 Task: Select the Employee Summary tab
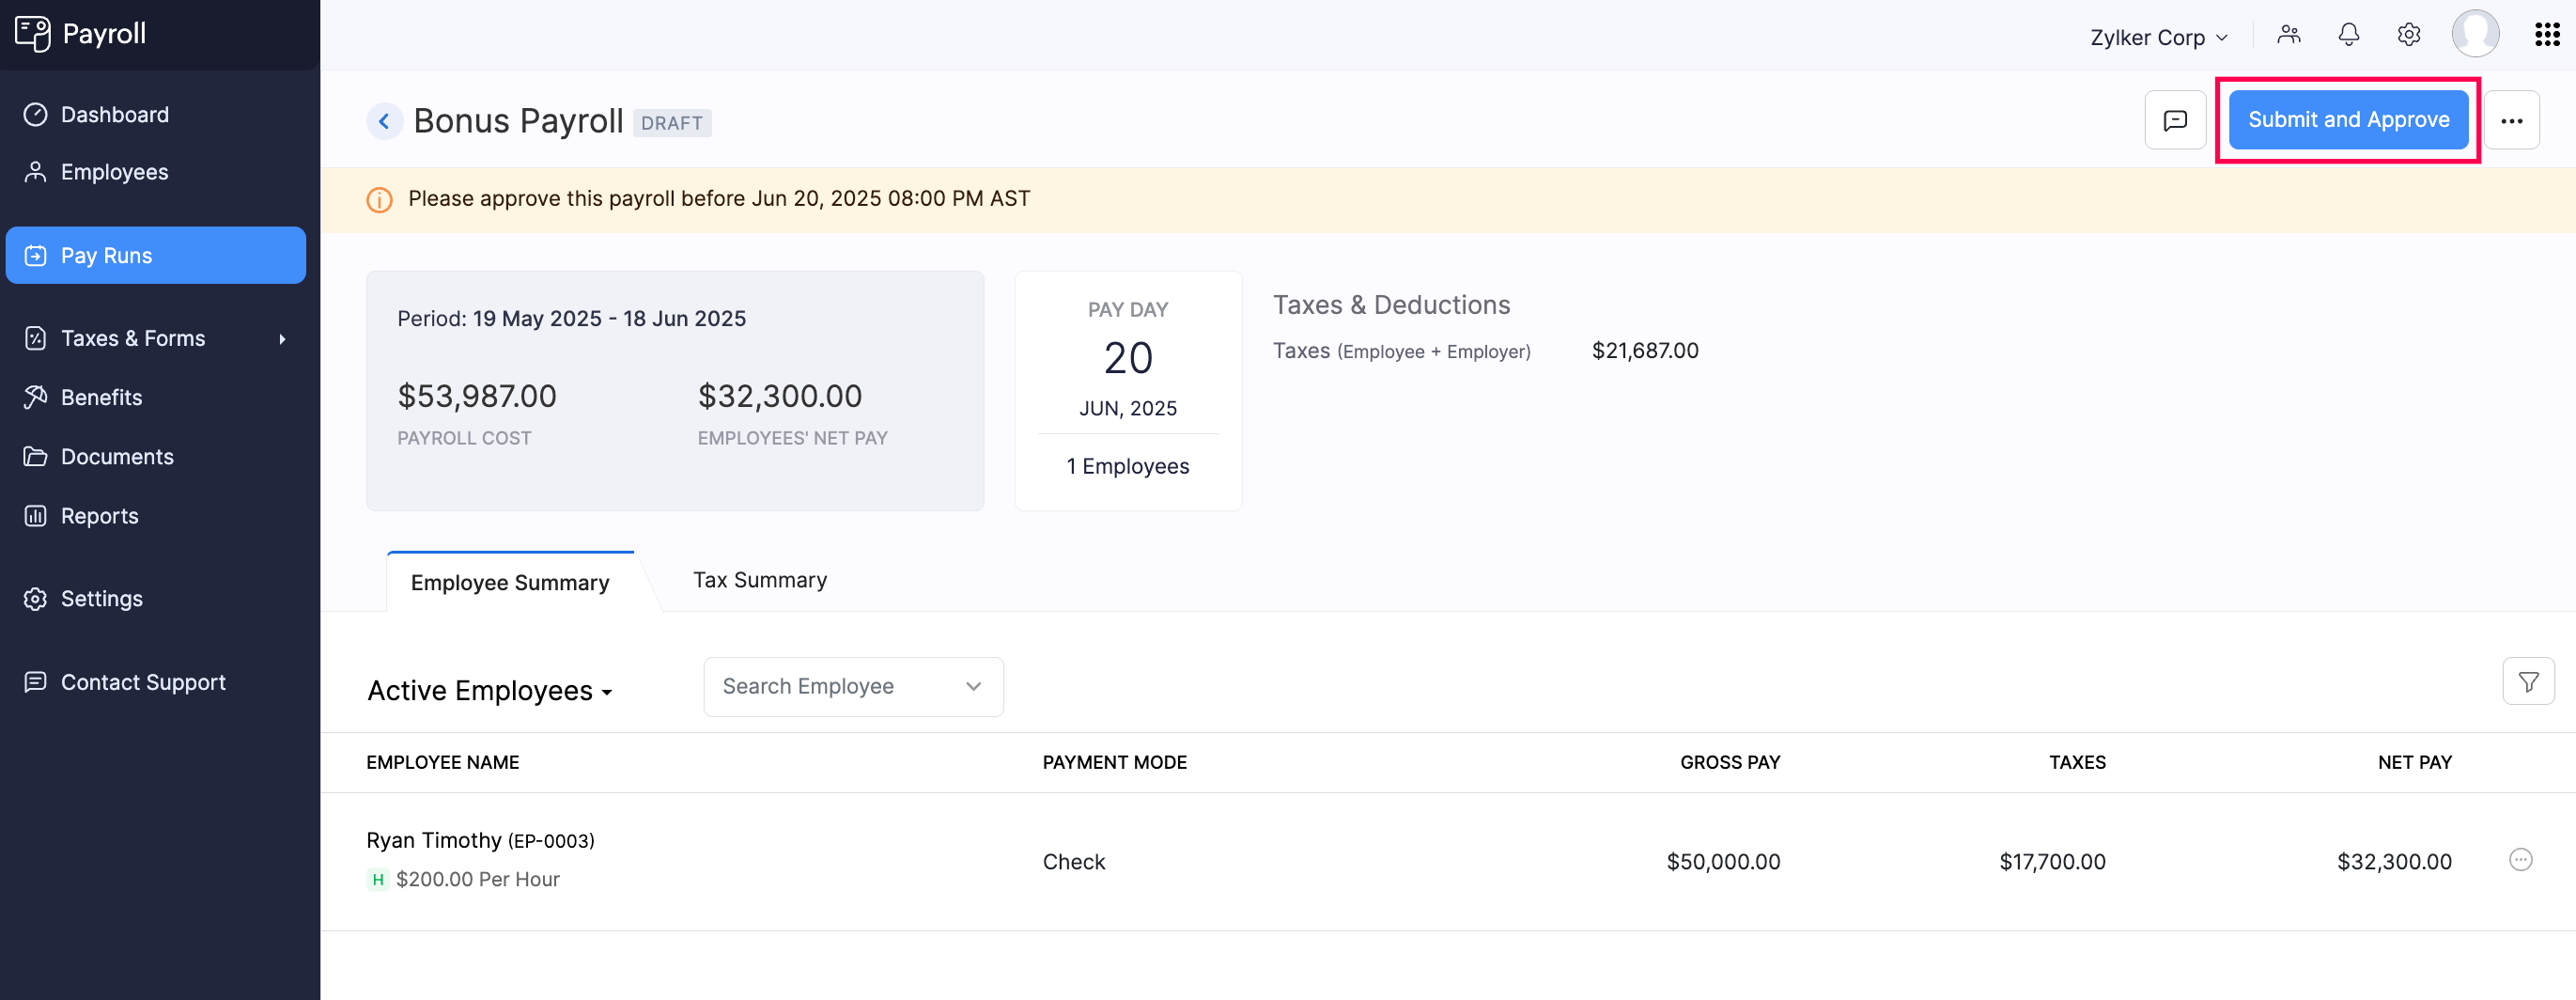click(509, 581)
